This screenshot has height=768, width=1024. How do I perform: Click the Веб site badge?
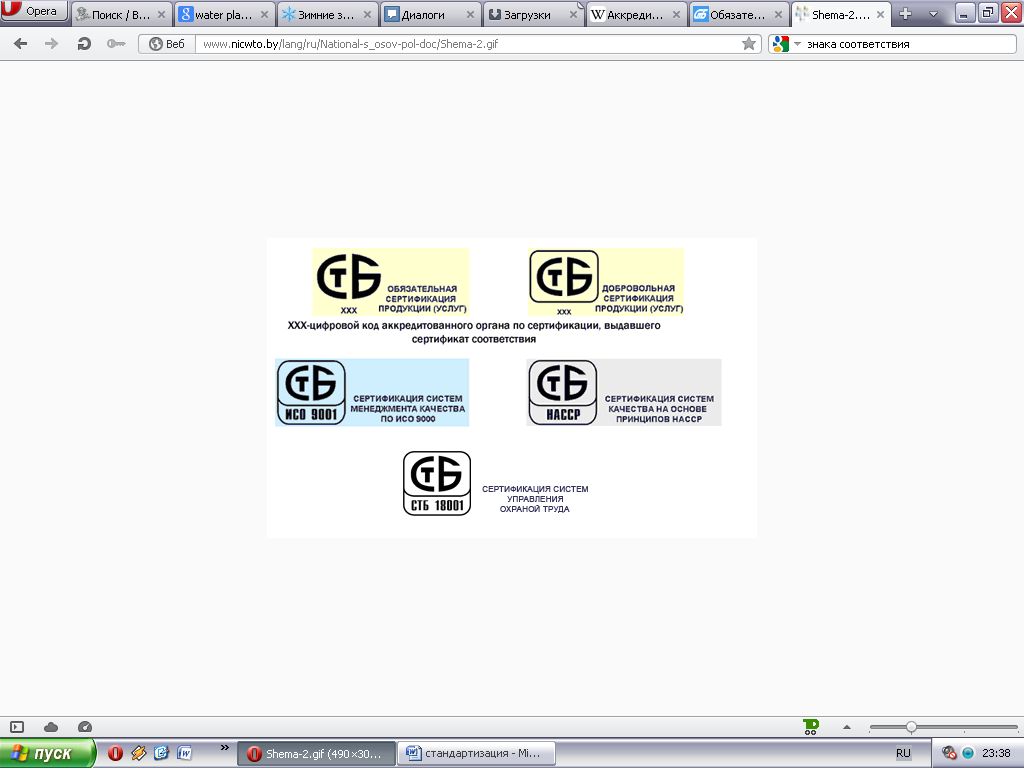click(167, 44)
